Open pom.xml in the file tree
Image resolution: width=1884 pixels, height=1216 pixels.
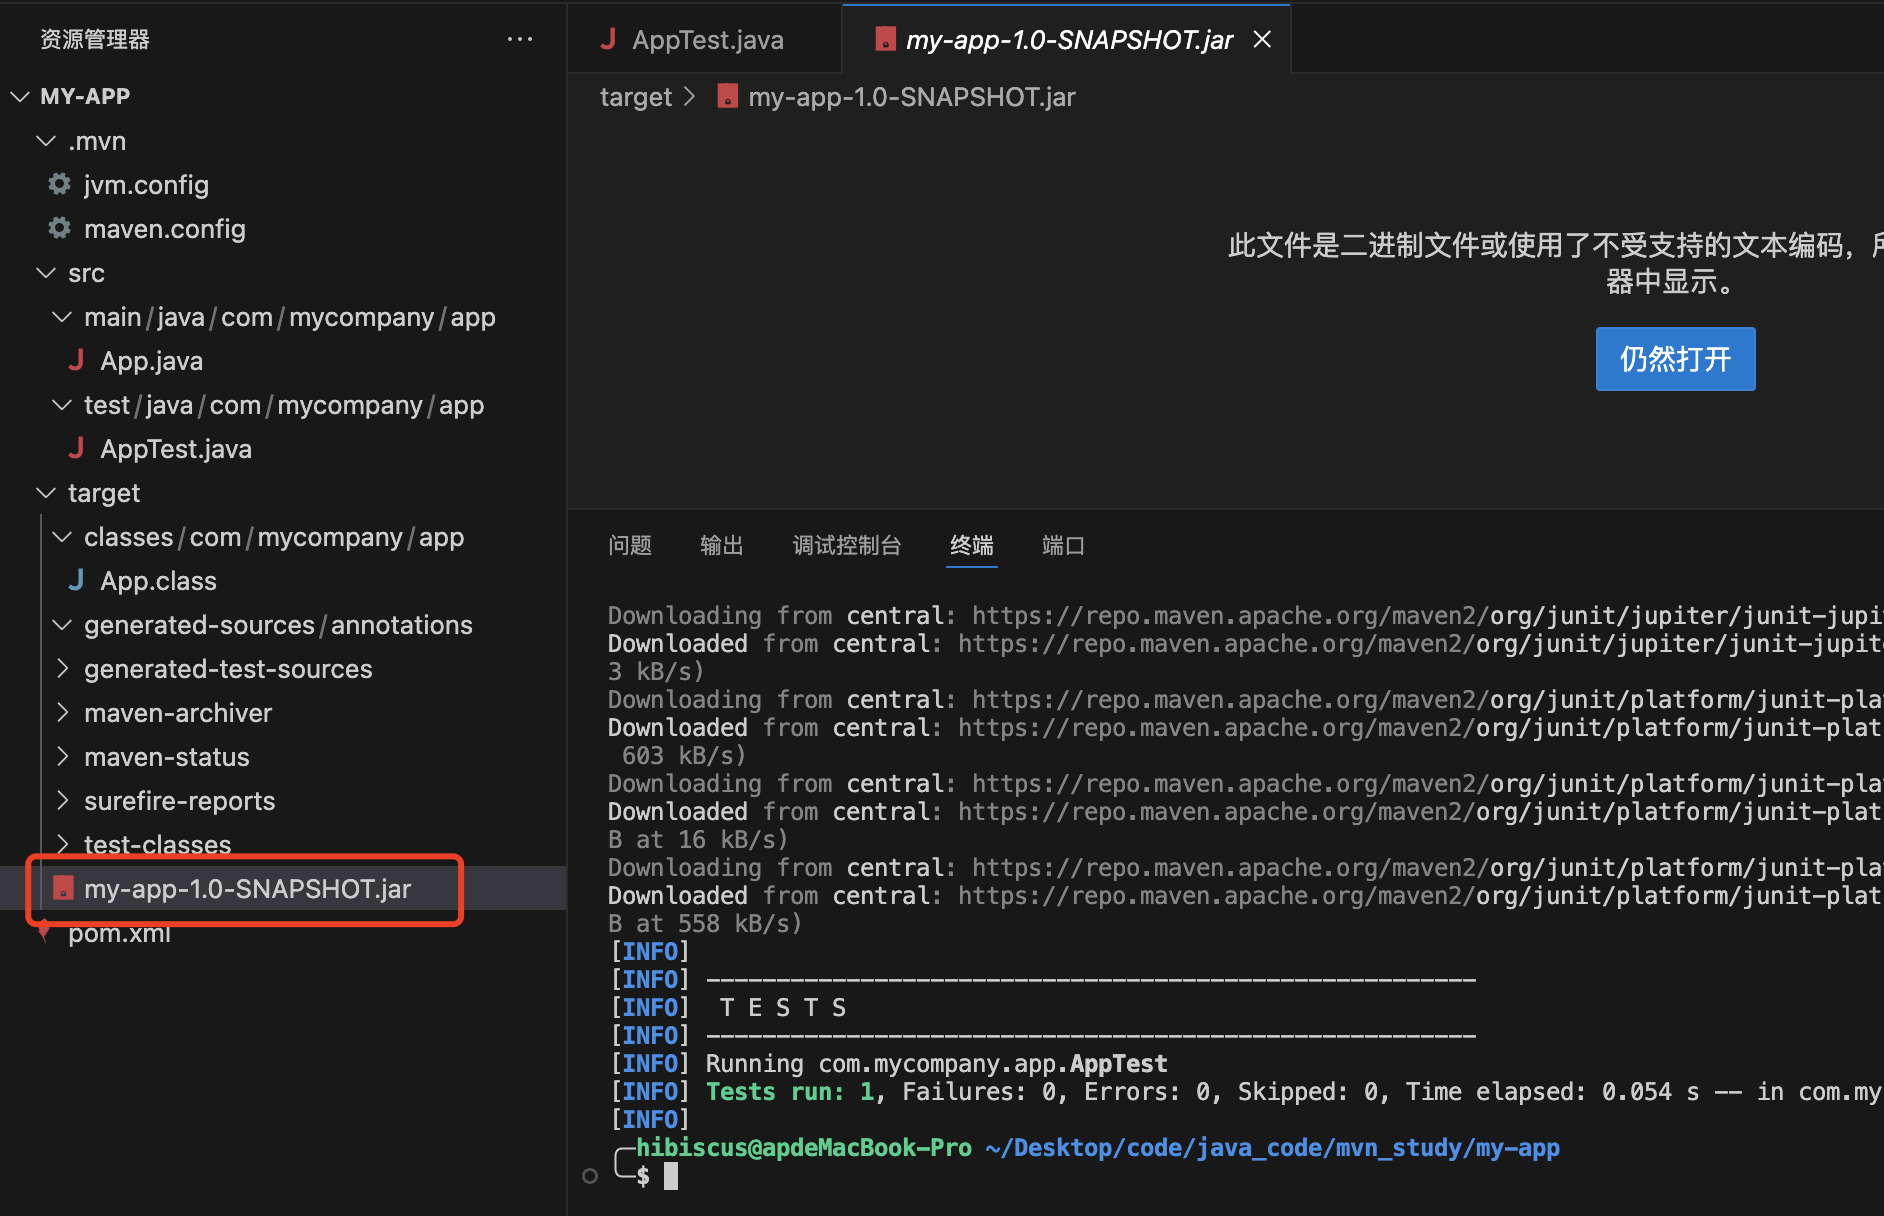tap(119, 934)
